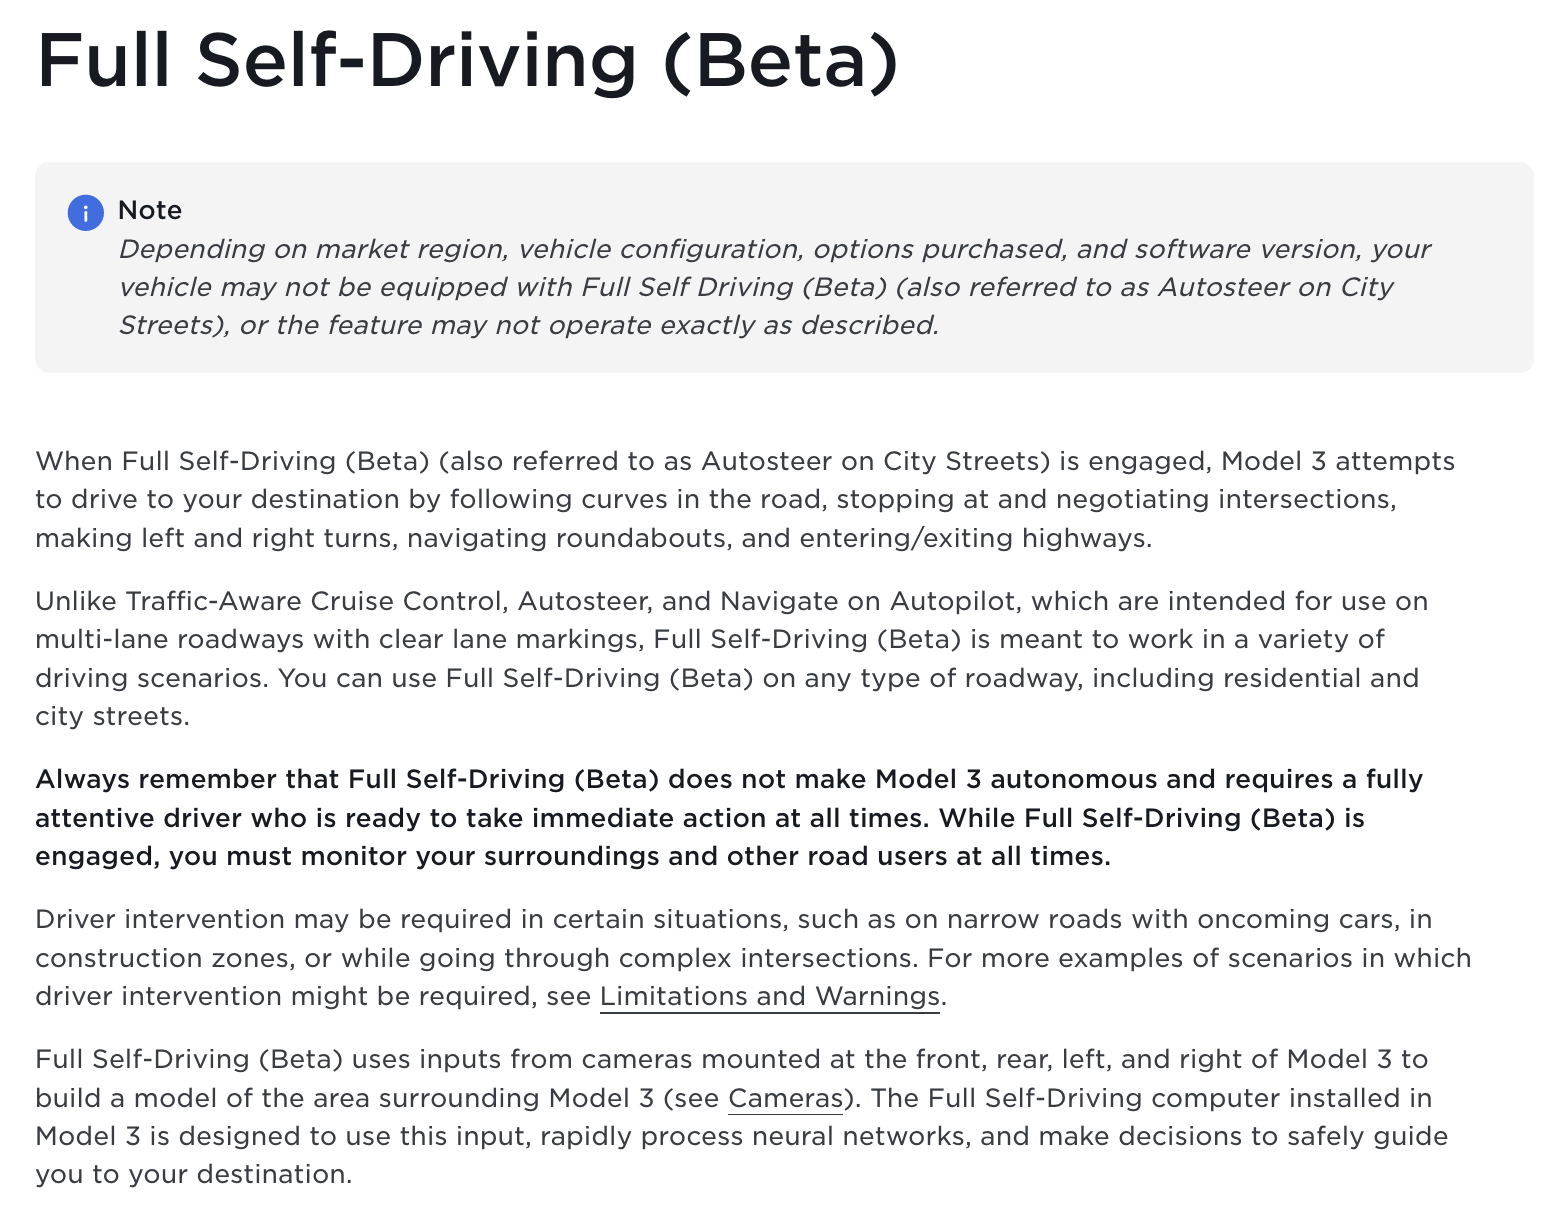This screenshot has width=1568, height=1216.
Task: Click the italic note text about market region
Action: (775, 287)
